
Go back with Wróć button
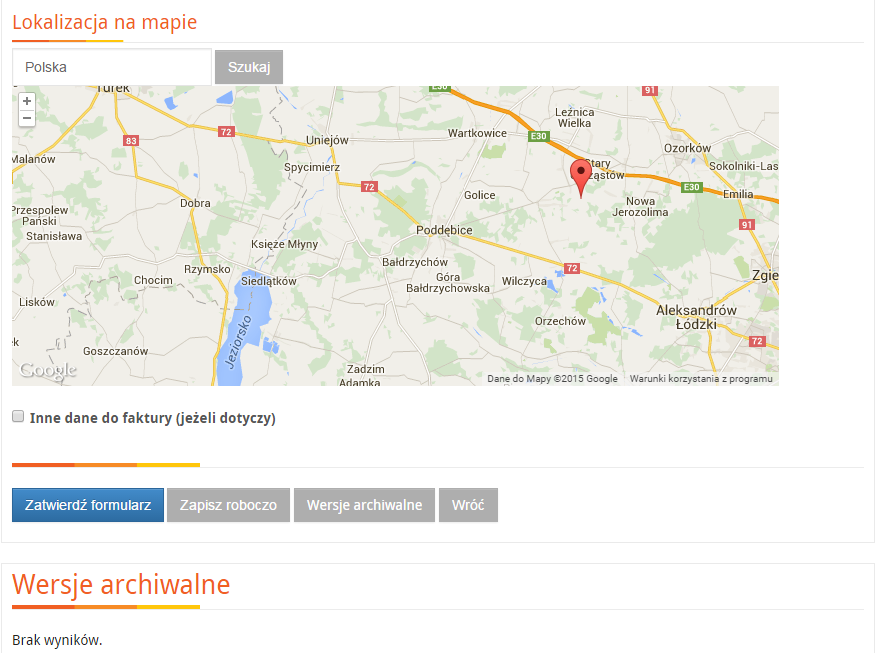(468, 505)
